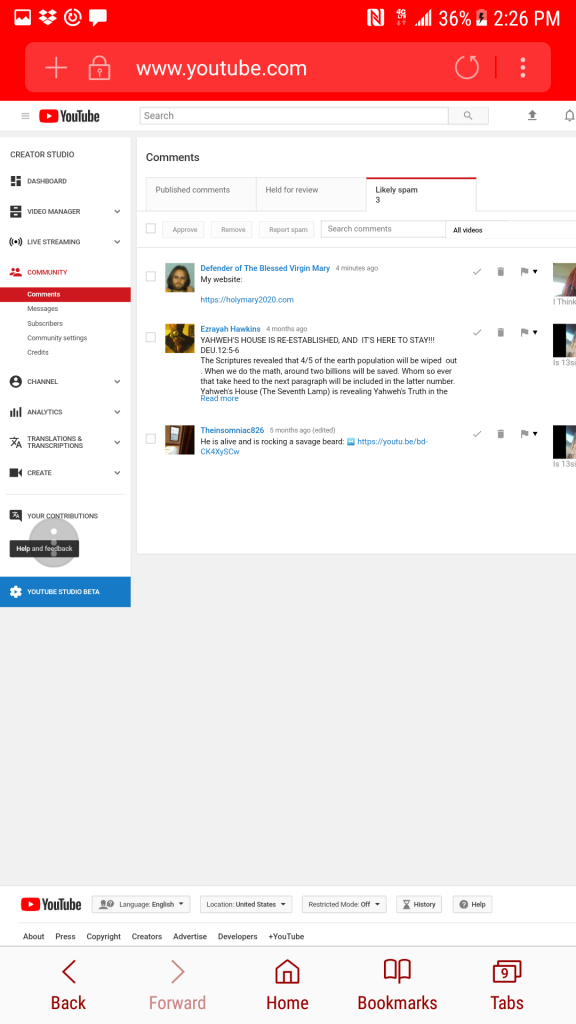Open the notifications bell

[569, 116]
